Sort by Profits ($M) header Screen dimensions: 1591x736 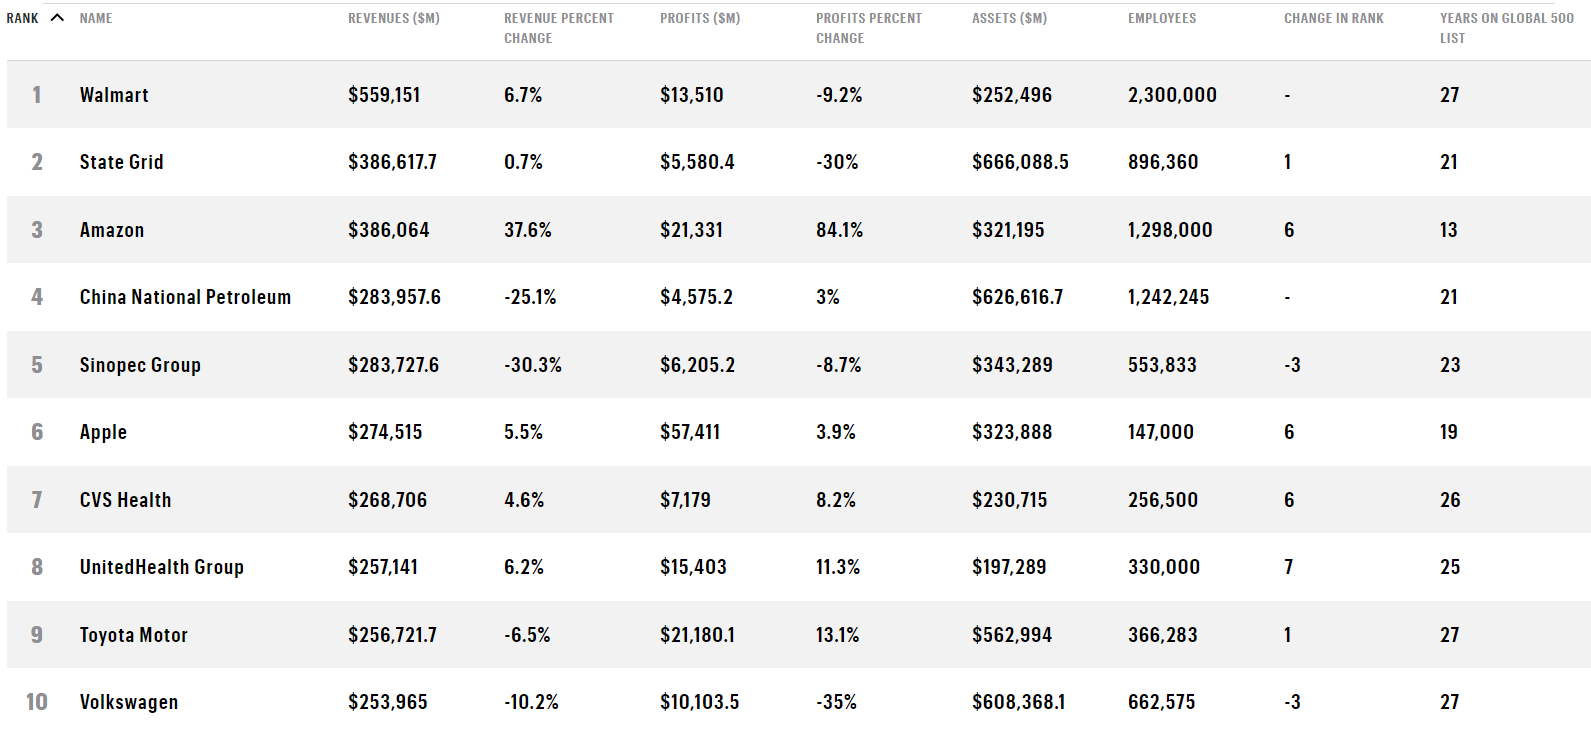[x=700, y=18]
